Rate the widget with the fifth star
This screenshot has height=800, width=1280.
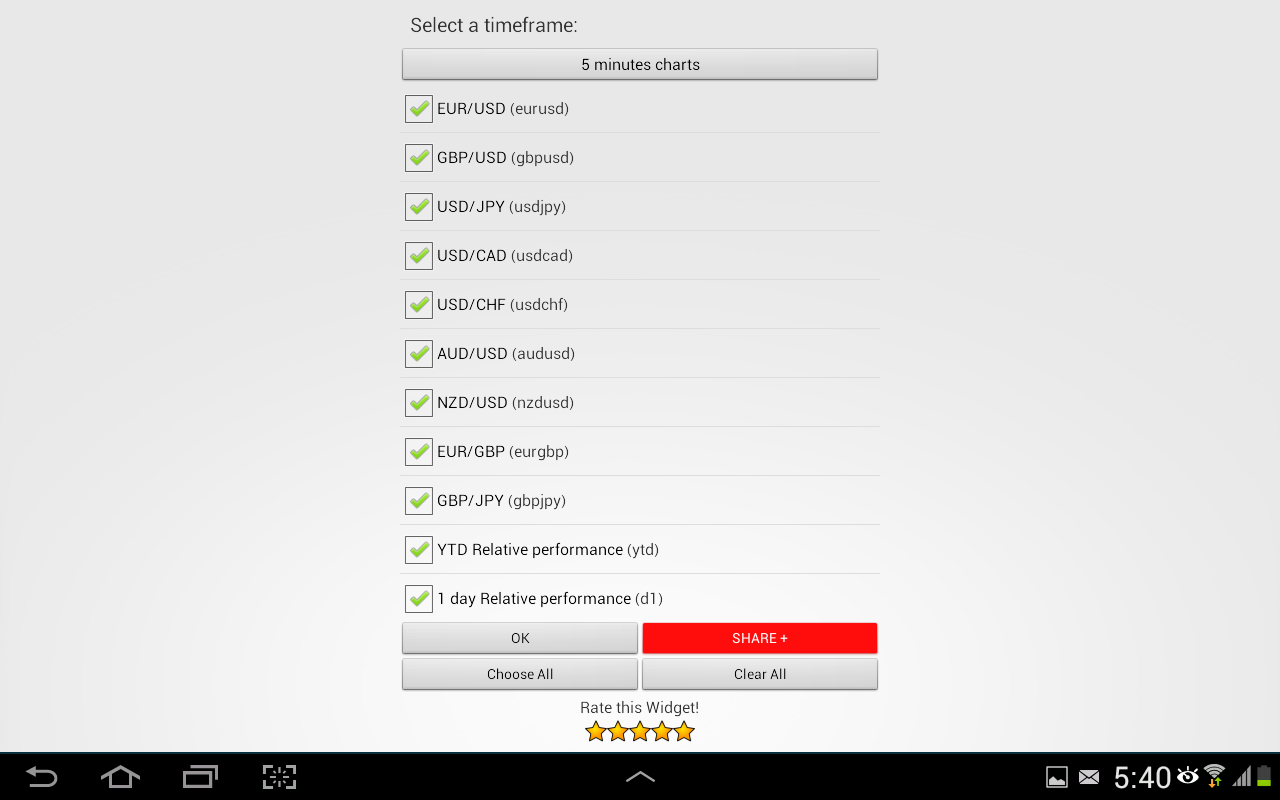(684, 732)
